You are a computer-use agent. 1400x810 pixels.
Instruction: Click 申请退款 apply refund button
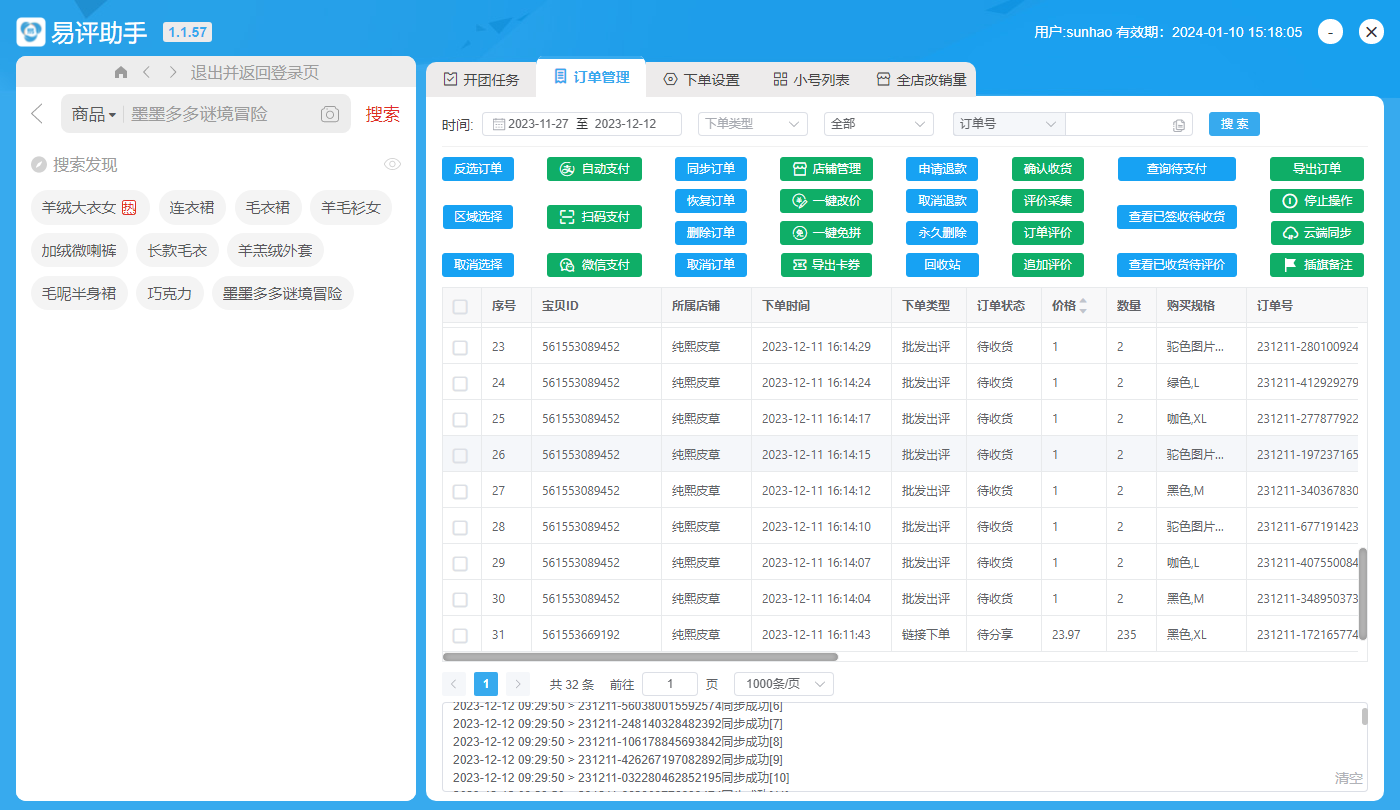[942, 169]
